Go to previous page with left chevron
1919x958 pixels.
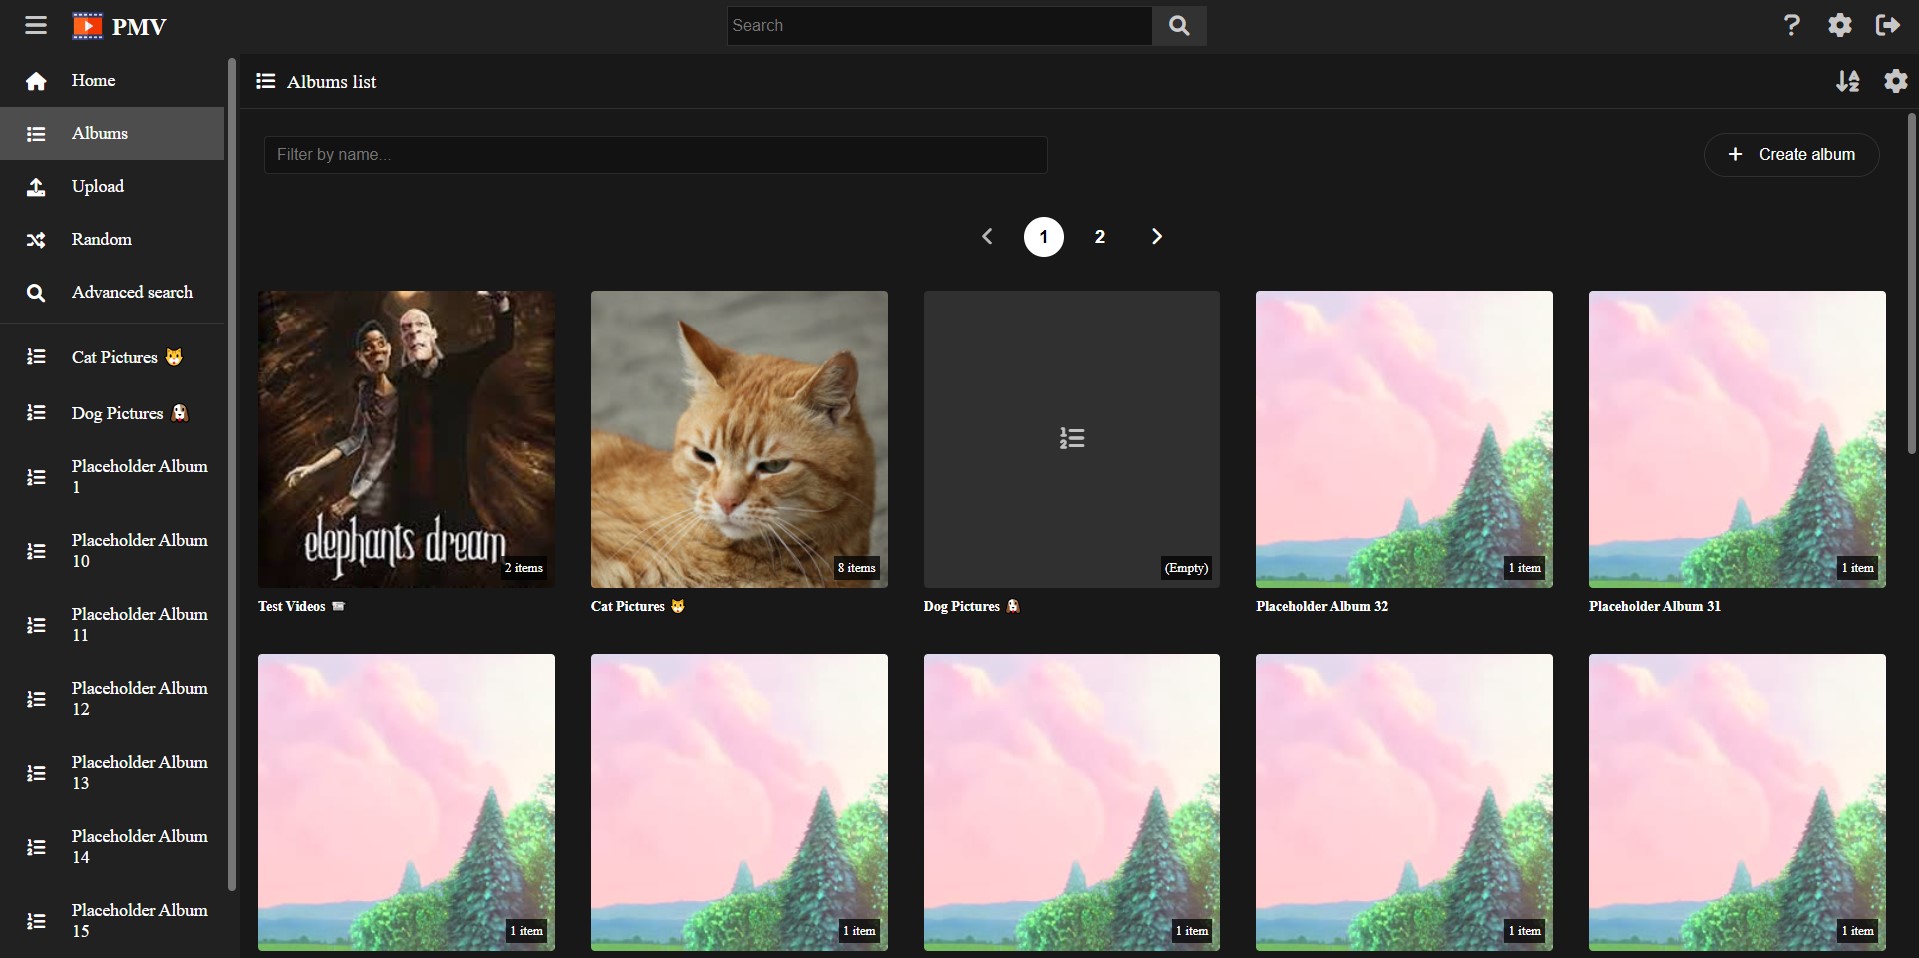point(987,237)
